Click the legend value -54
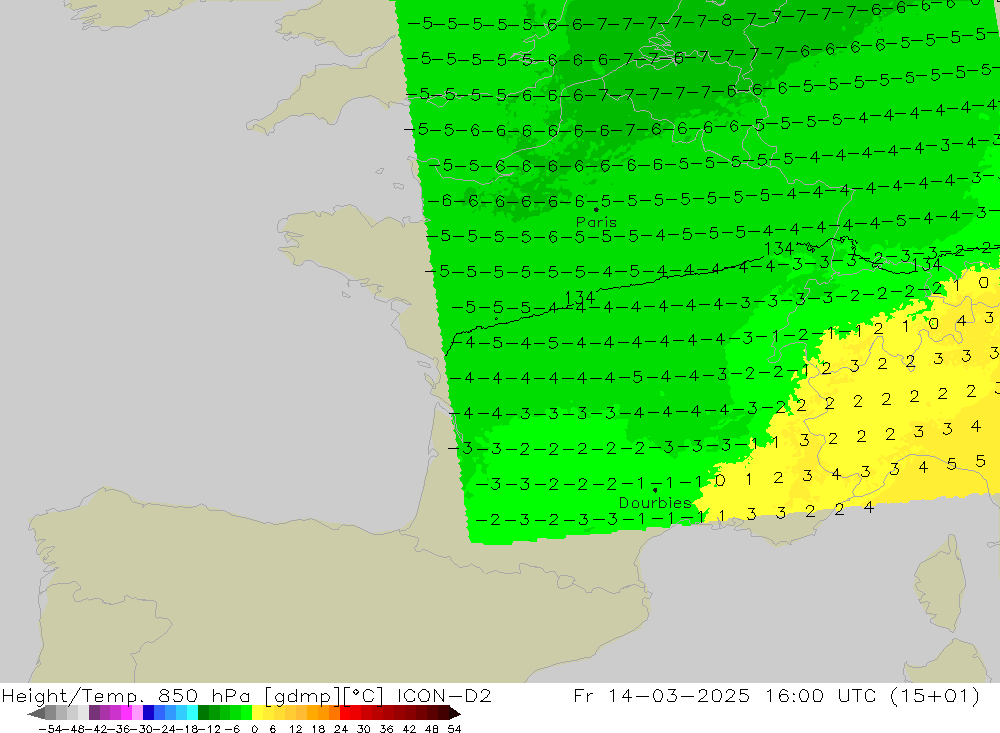This screenshot has height=733, width=1000. click(50, 729)
